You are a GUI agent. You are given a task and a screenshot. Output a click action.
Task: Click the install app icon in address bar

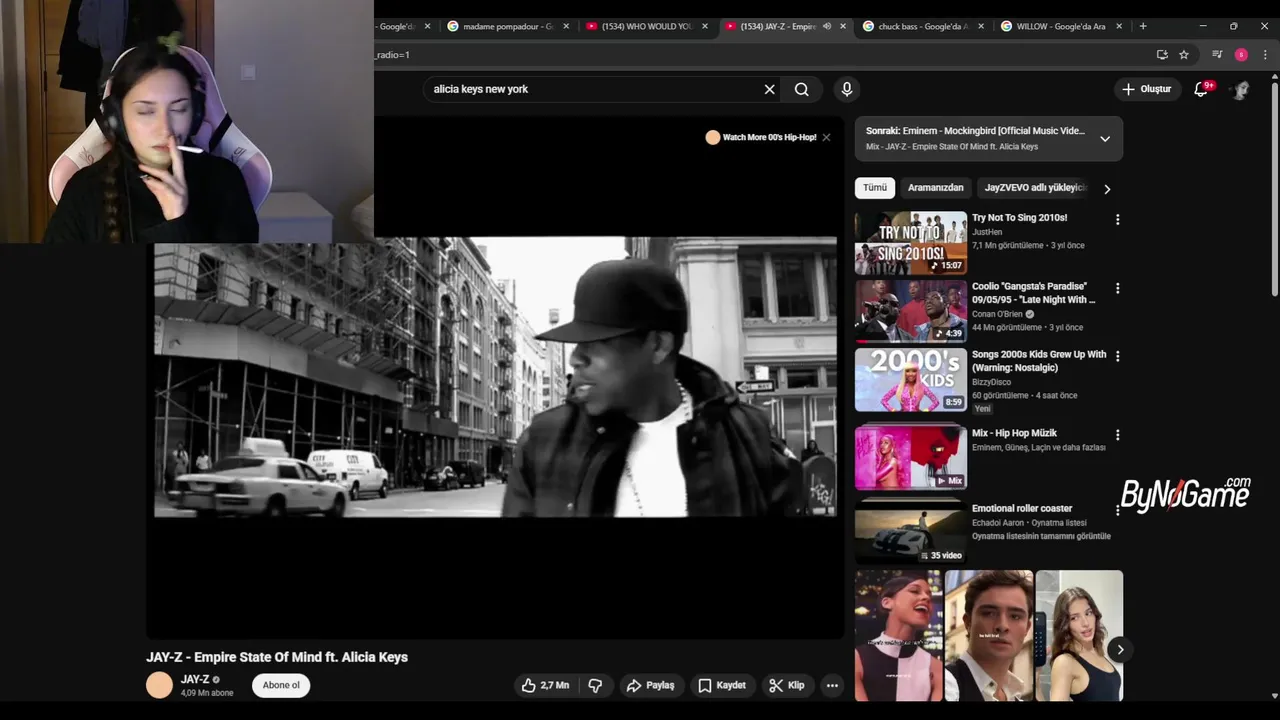click(x=1162, y=55)
